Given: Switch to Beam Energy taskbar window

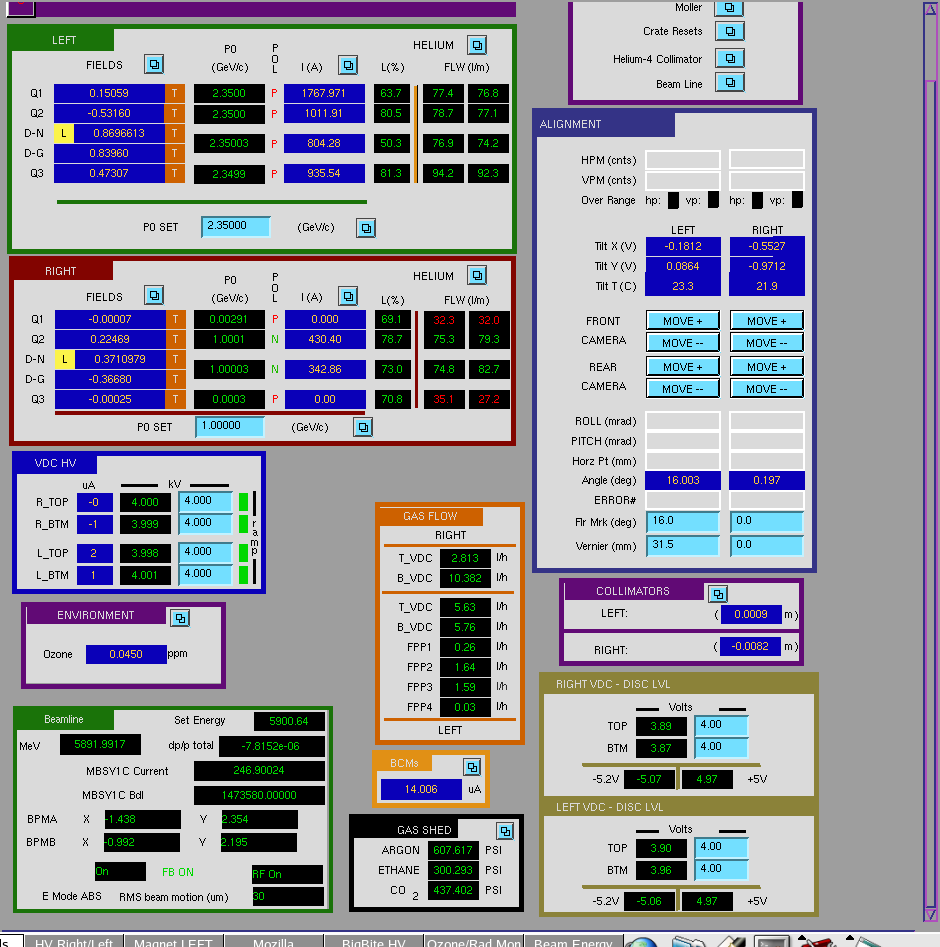Looking at the screenshot, I should point(573,941).
